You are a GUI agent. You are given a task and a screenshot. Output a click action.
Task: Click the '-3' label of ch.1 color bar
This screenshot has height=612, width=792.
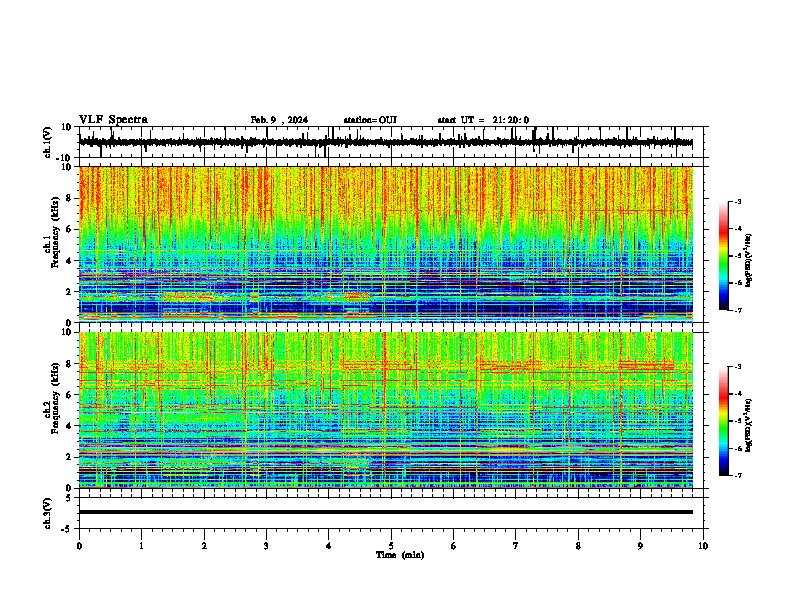pyautogui.click(x=737, y=201)
